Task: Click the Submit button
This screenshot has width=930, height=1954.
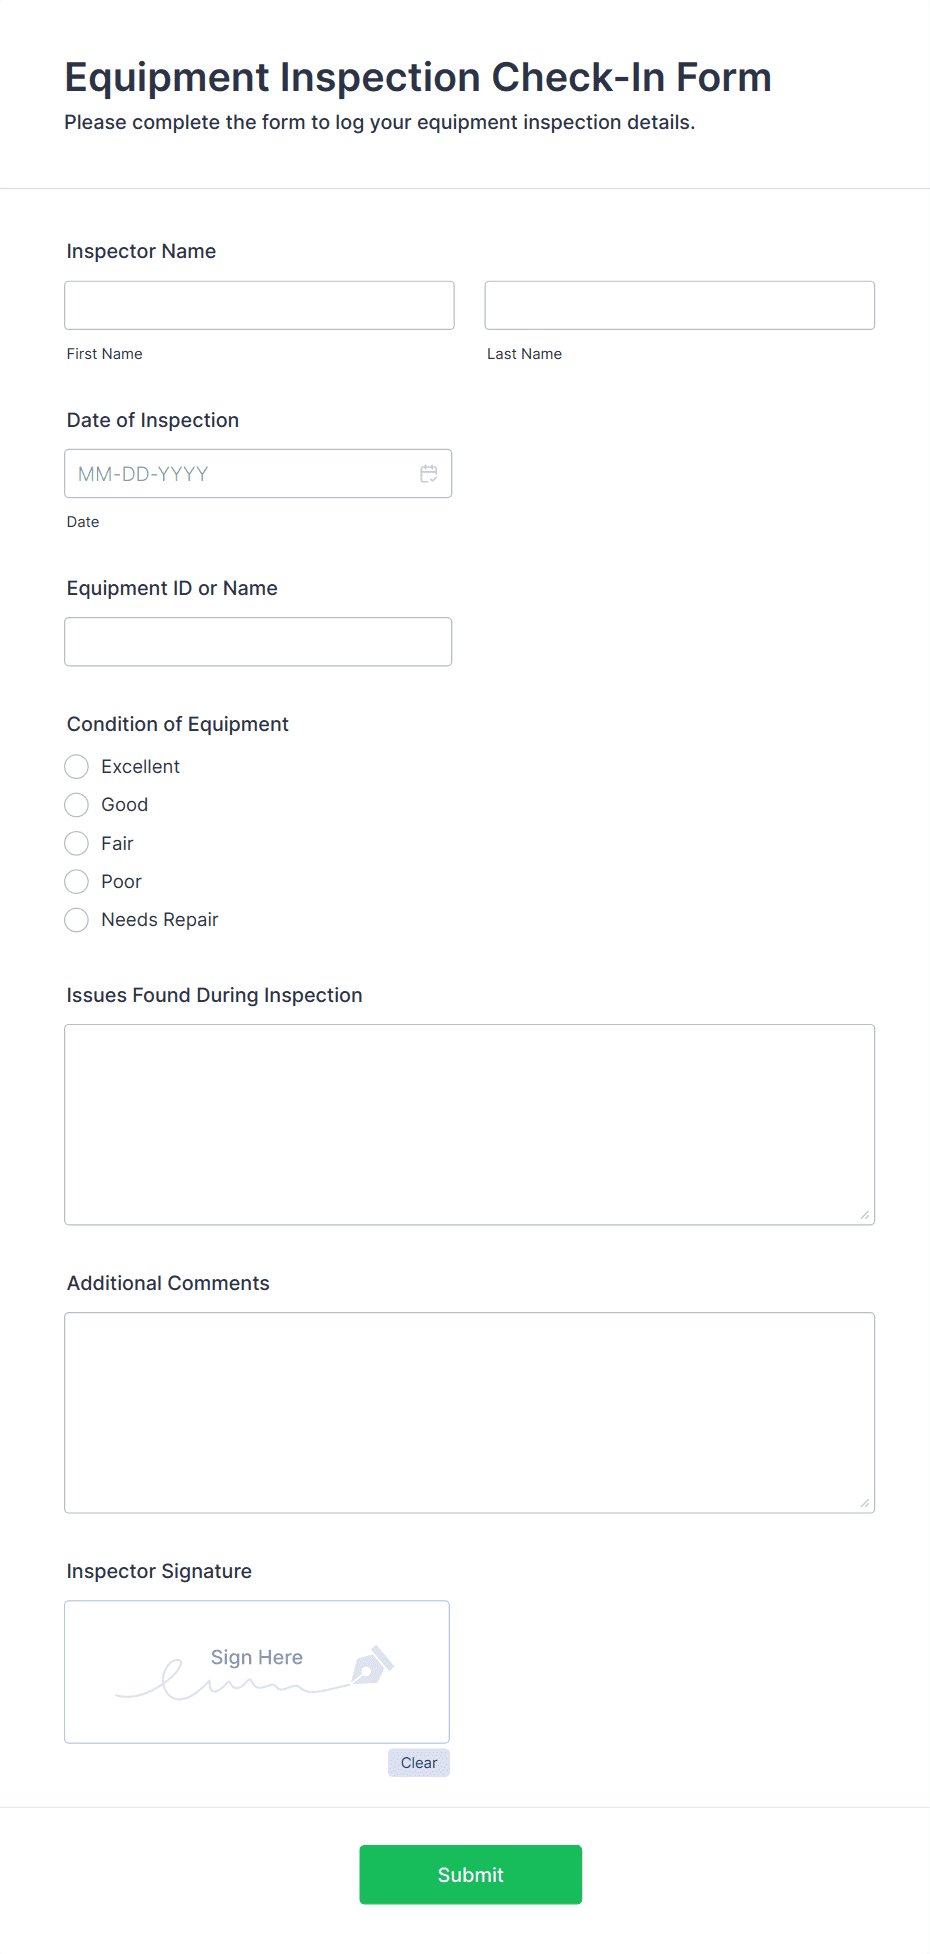Action: pos(470,1874)
